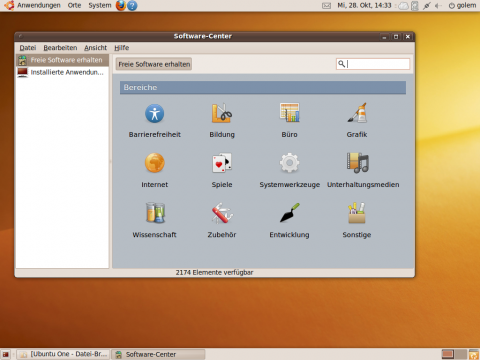Open the Systemwerkzeuge gear icon
The height and width of the screenshot is (360, 480).
click(289, 163)
